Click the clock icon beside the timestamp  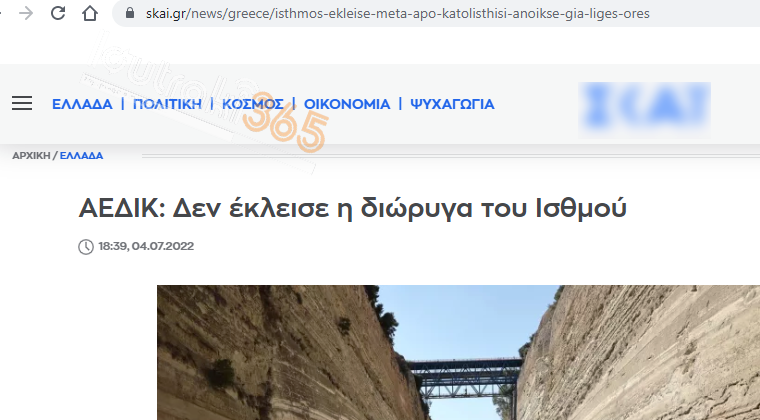pyautogui.click(x=86, y=247)
